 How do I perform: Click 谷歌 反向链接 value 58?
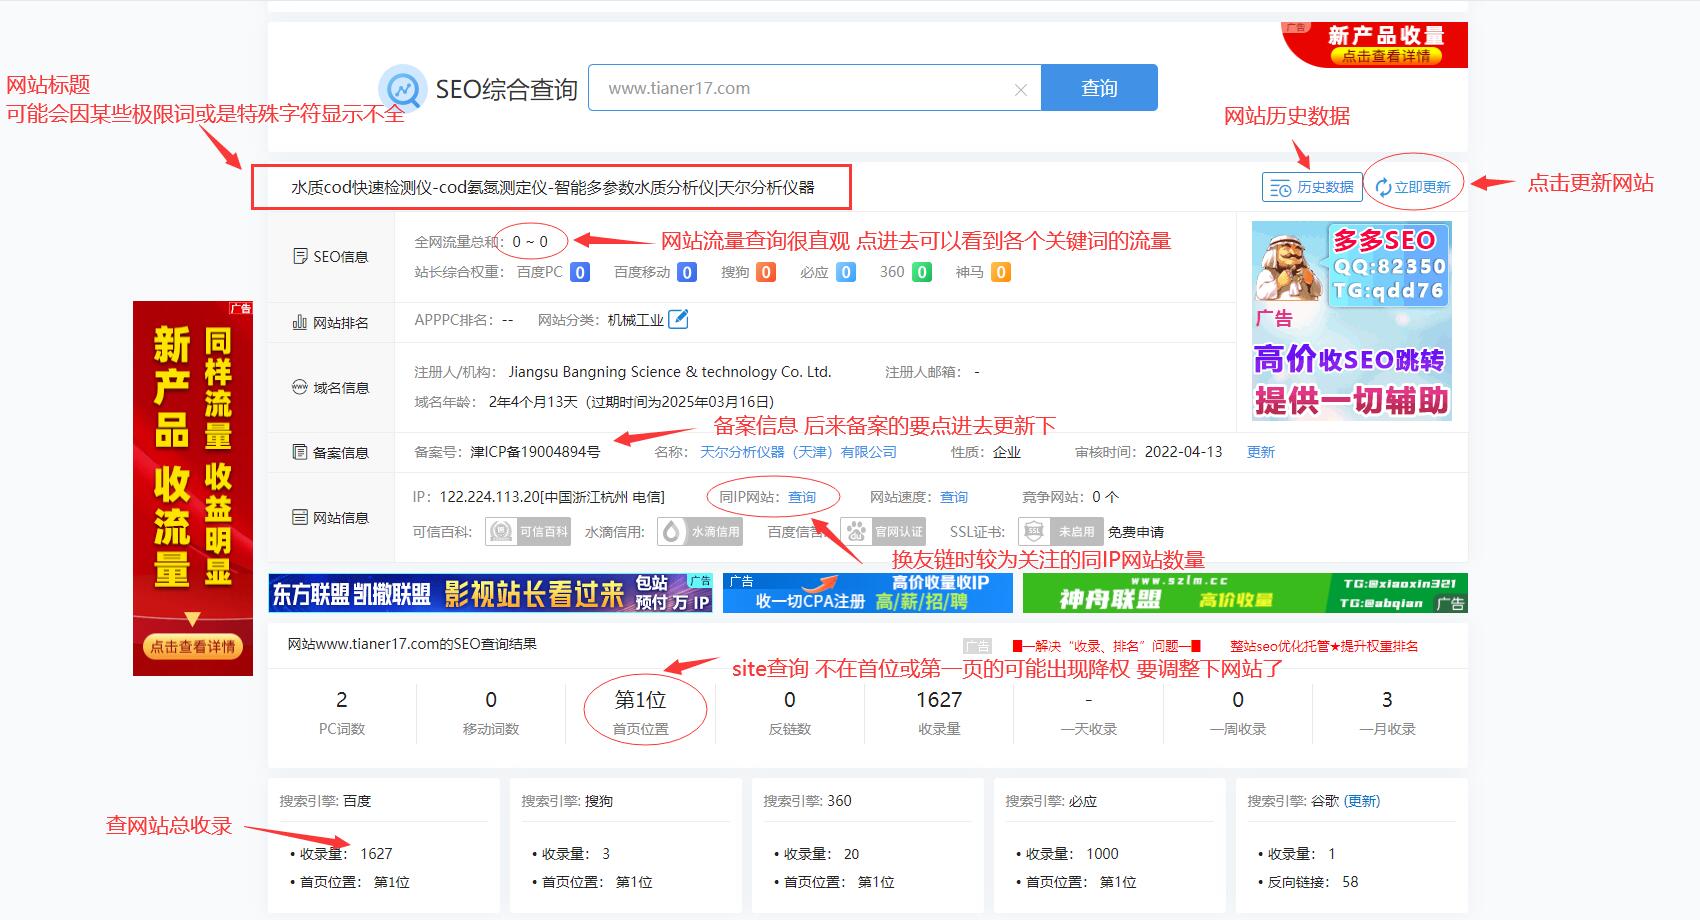1350,881
